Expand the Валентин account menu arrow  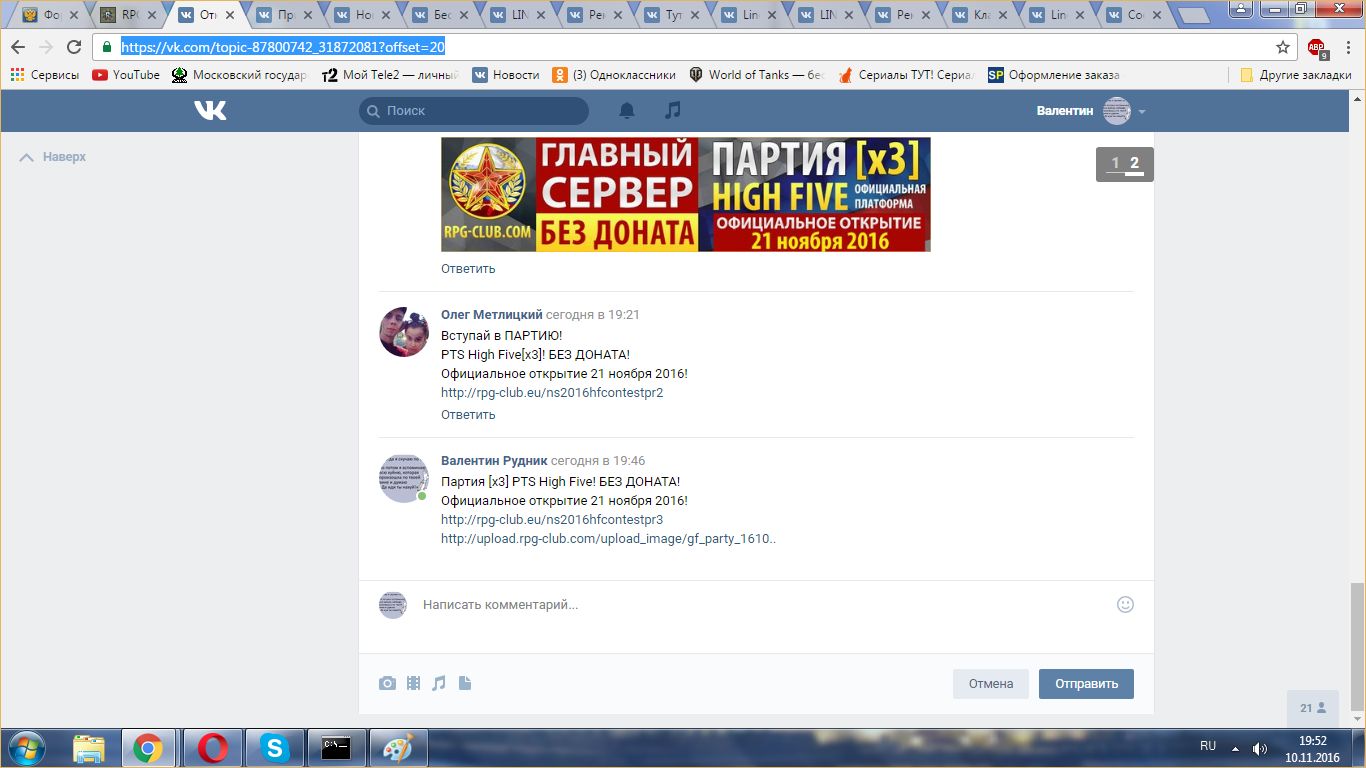point(1142,112)
